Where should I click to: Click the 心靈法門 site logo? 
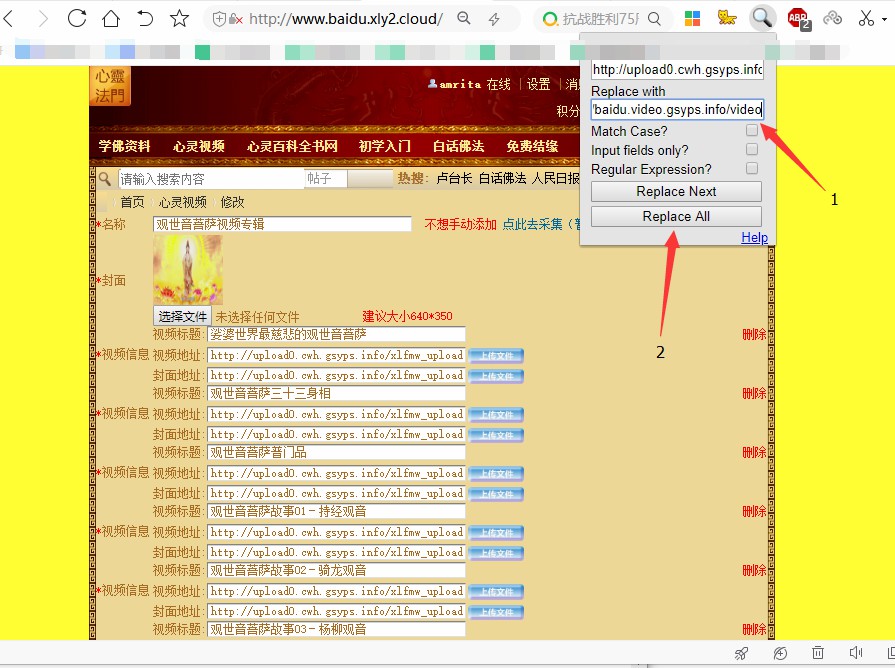[x=110, y=86]
